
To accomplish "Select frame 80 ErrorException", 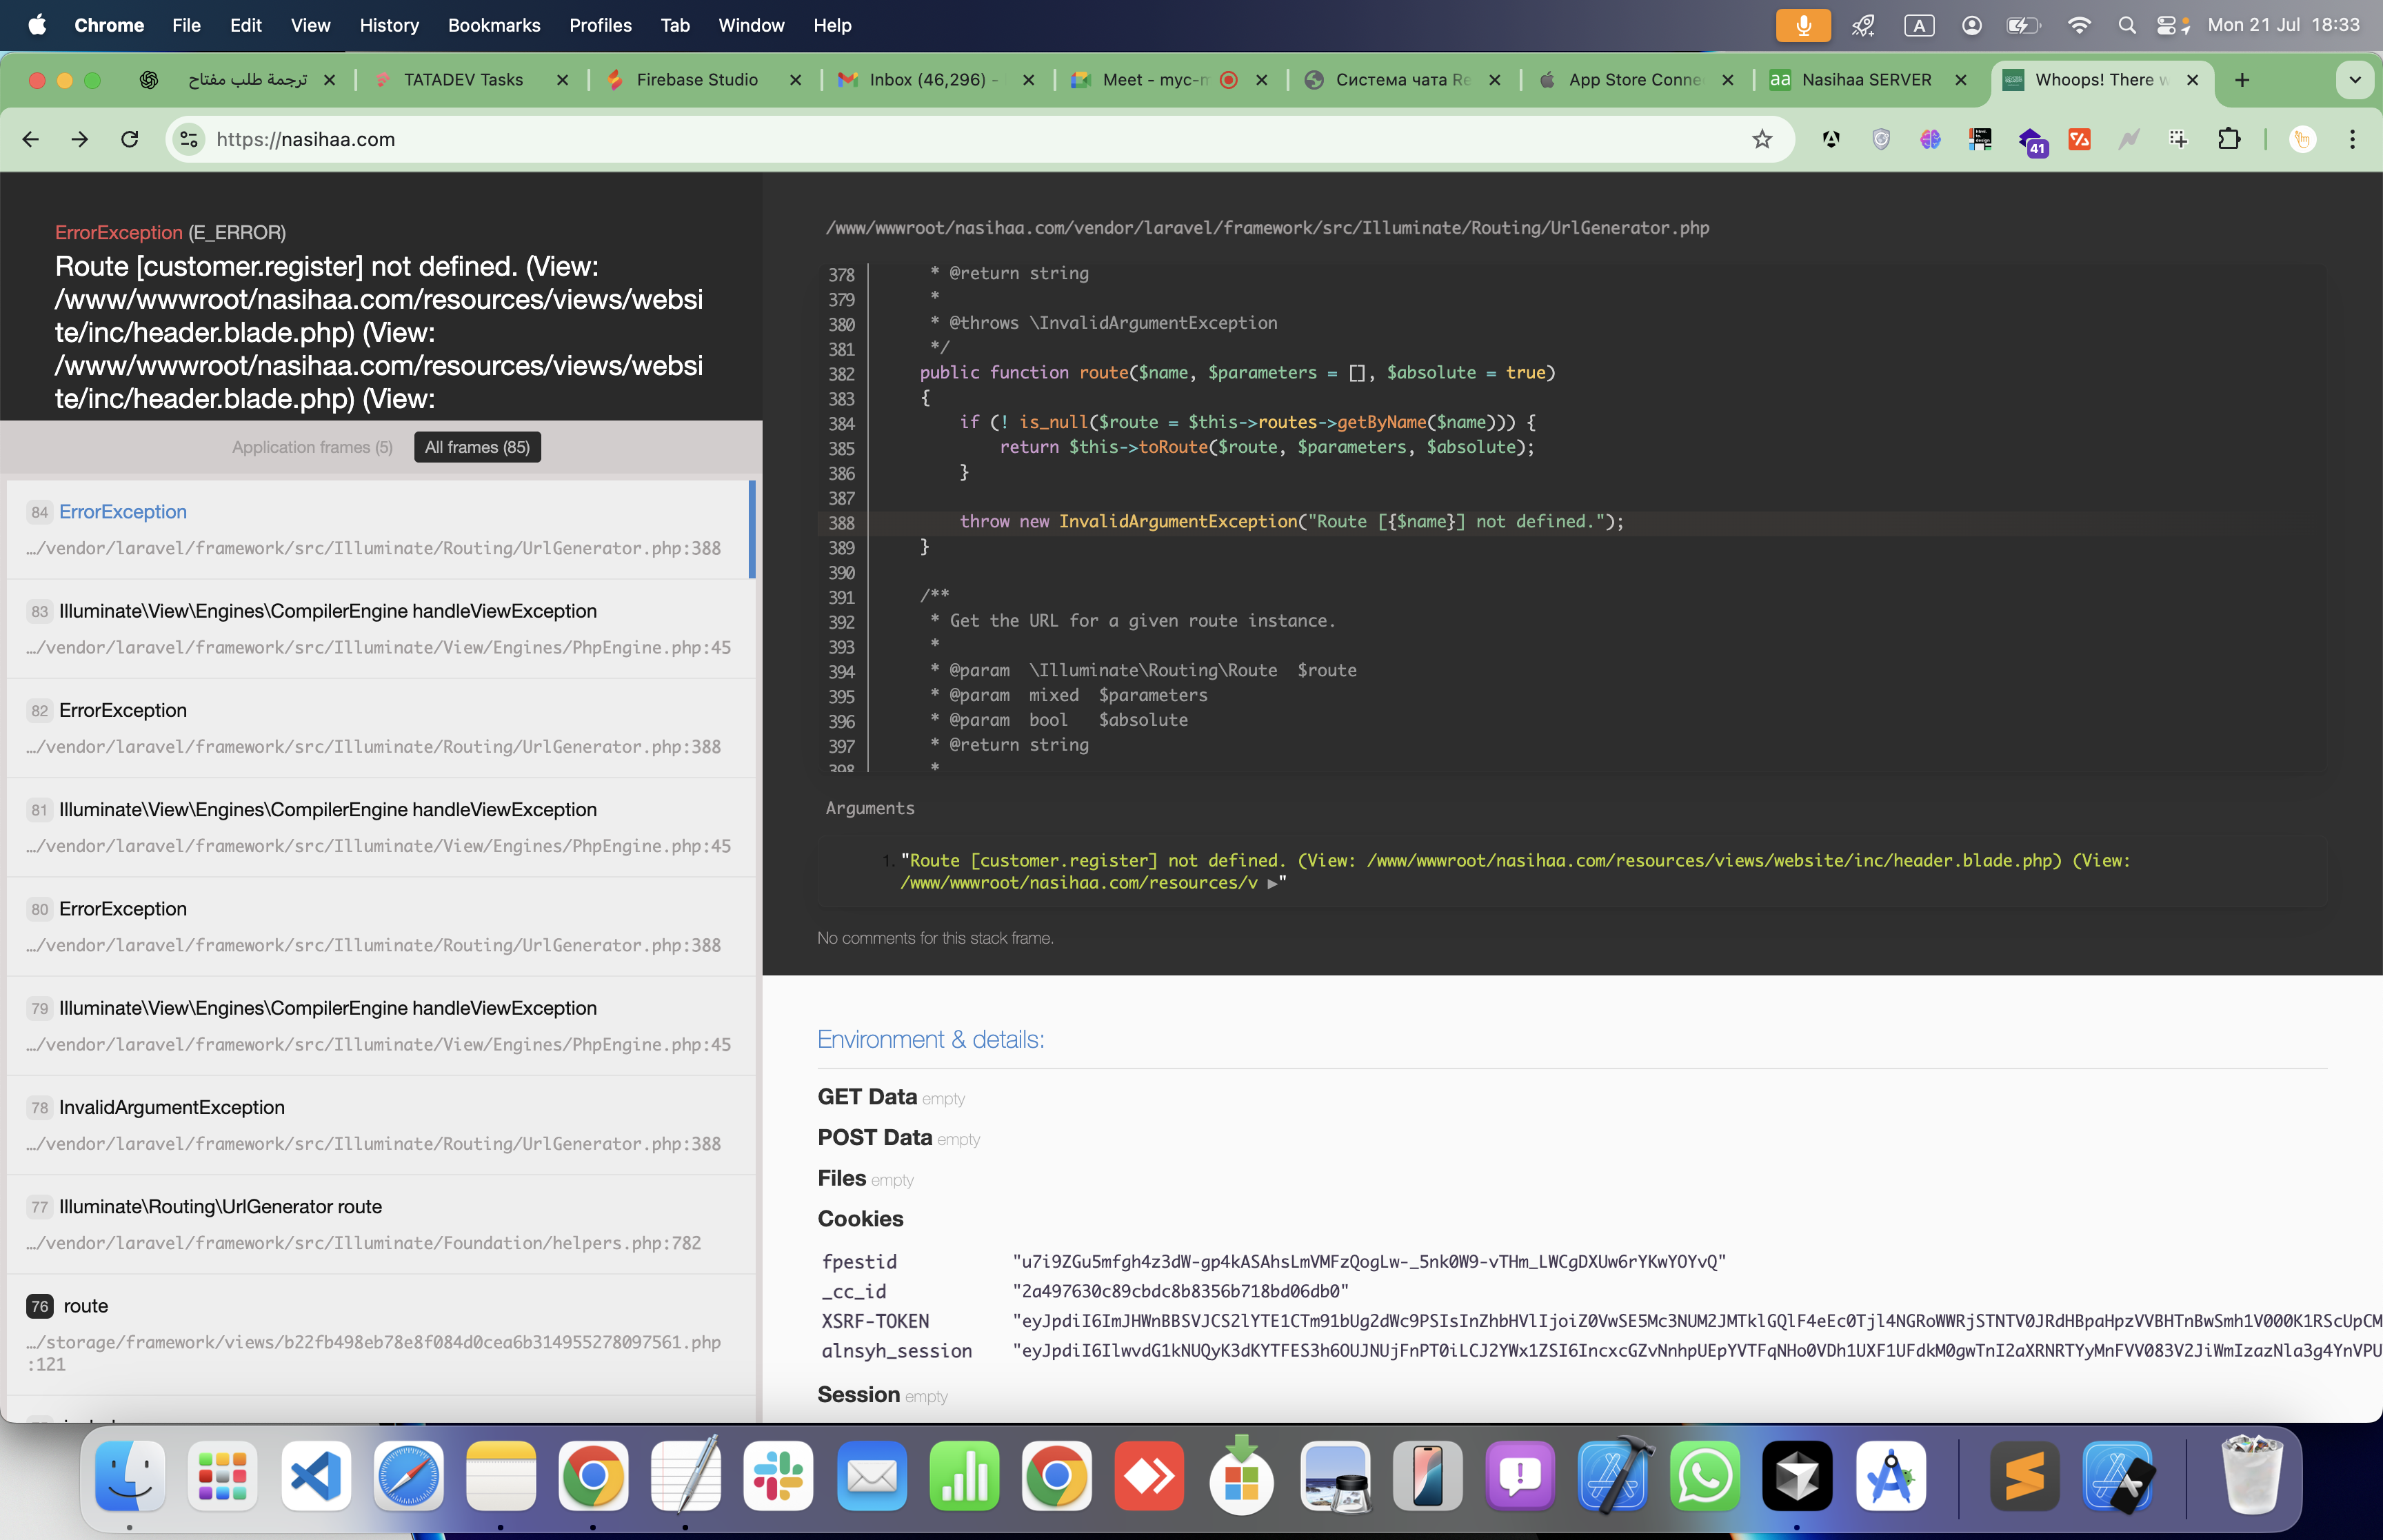I will 380,926.
